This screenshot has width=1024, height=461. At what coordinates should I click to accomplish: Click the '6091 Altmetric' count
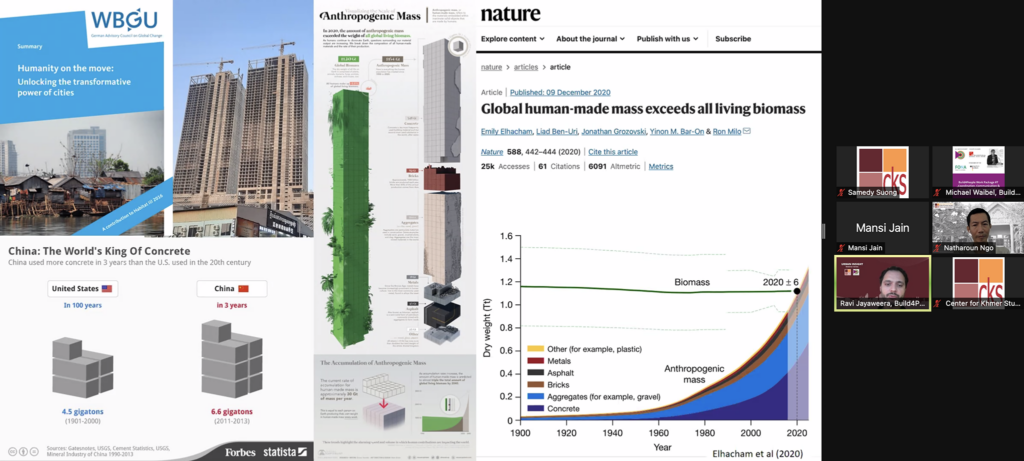[614, 167]
